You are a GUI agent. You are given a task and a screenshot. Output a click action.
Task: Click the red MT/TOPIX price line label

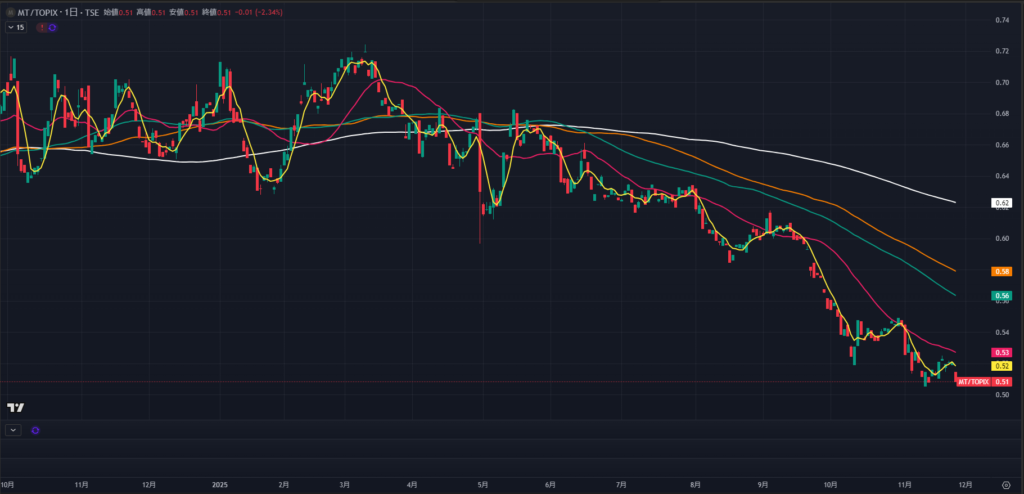[973, 381]
